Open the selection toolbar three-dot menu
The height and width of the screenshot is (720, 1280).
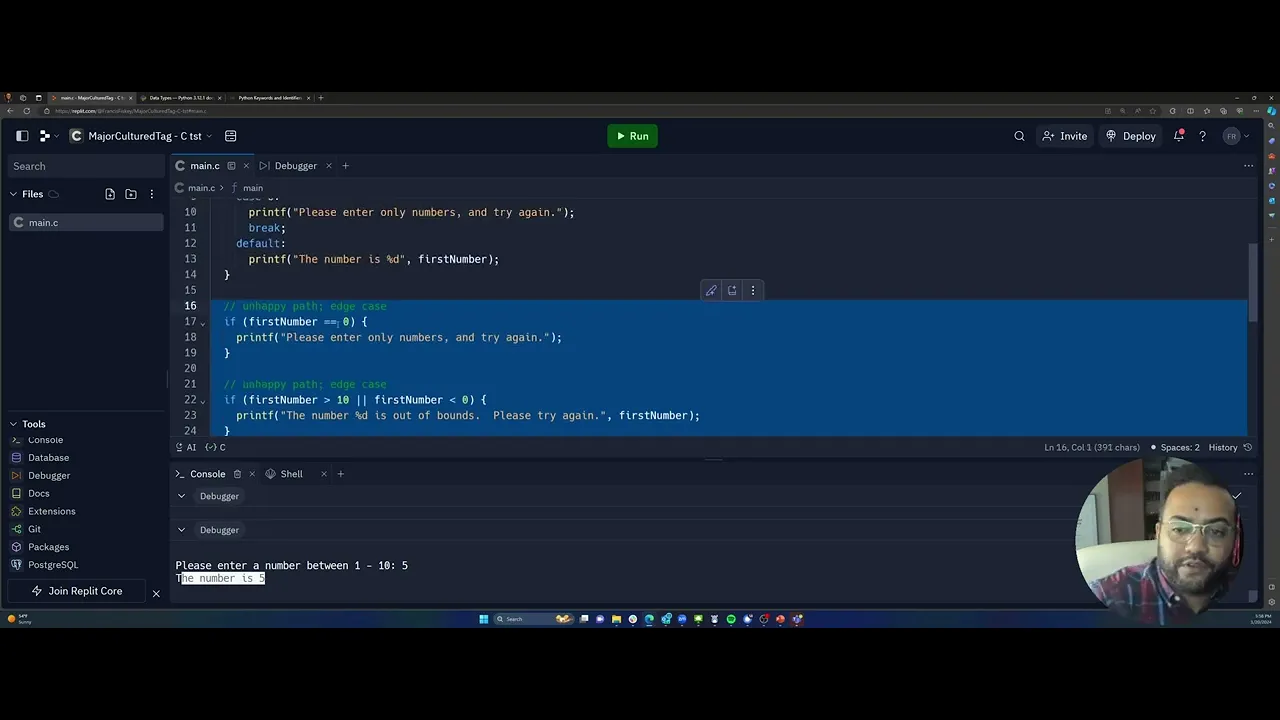click(753, 291)
